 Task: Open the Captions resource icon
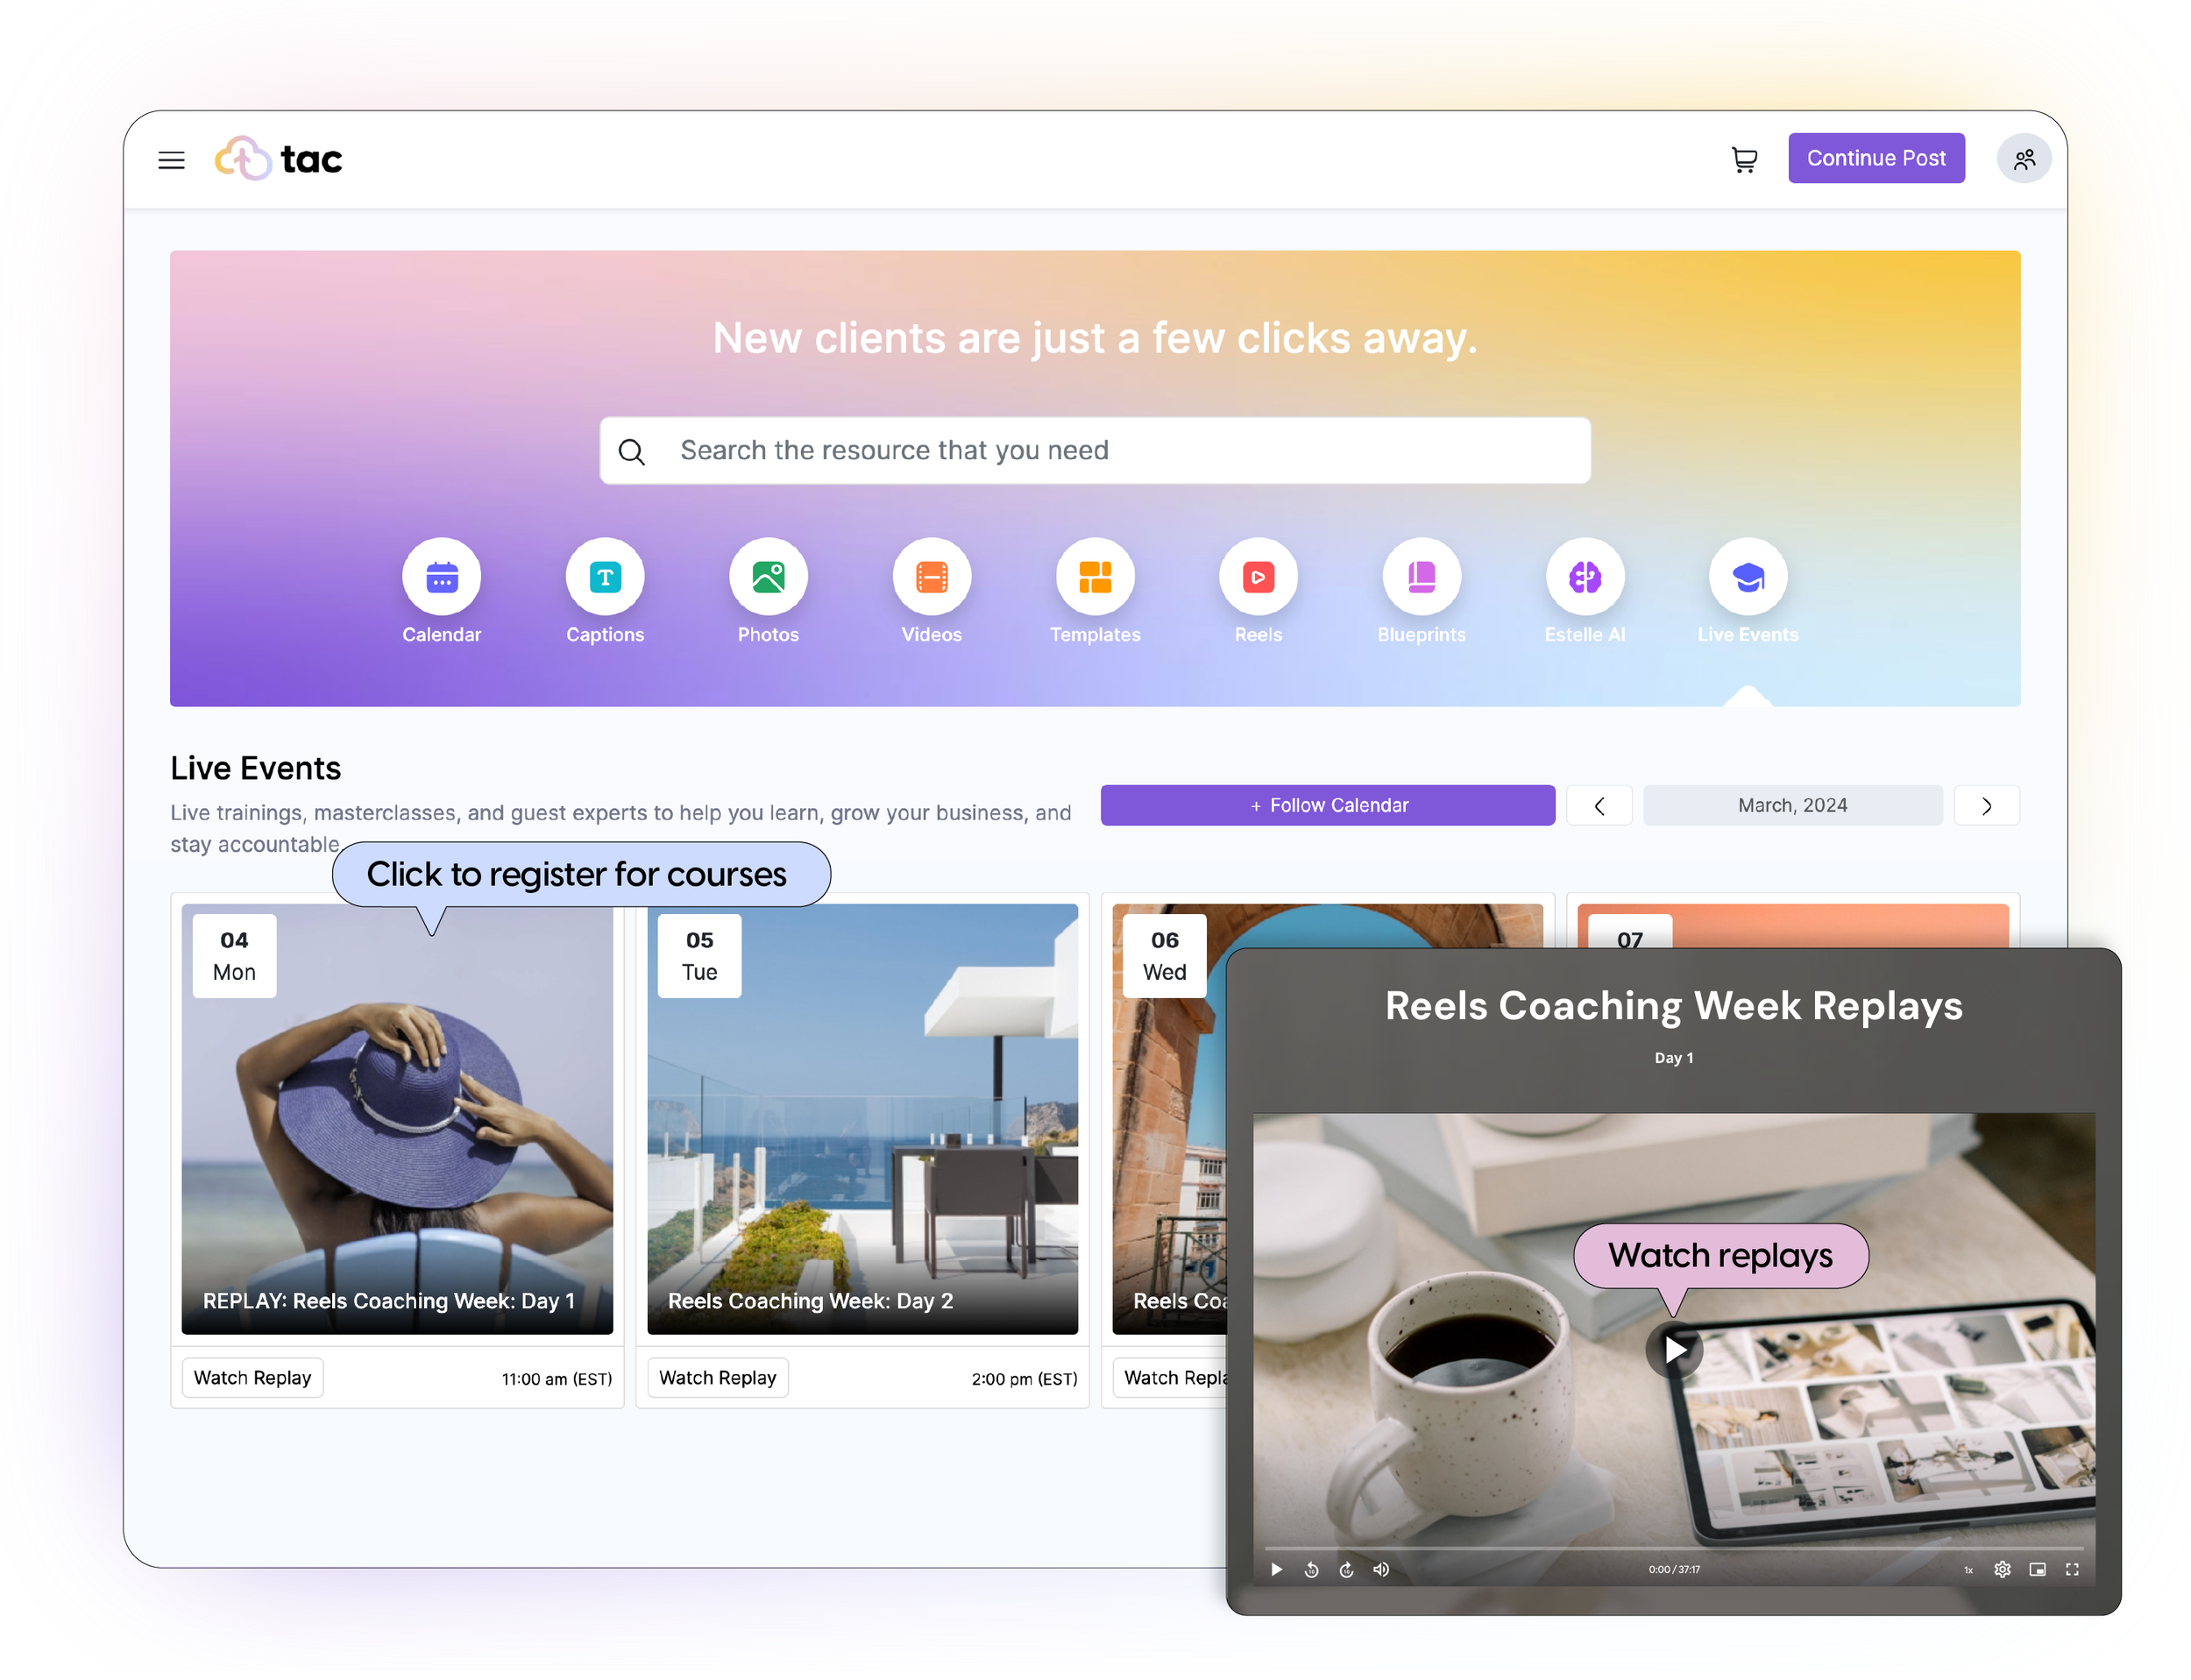[604, 577]
